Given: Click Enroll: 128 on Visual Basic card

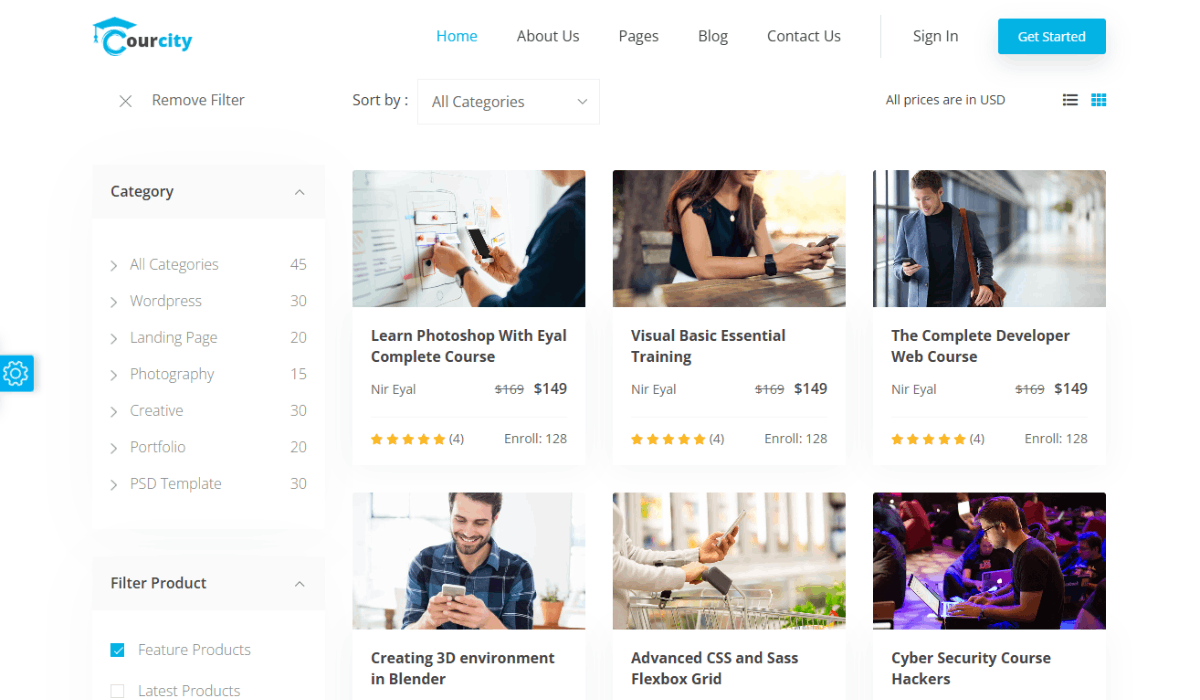Looking at the screenshot, I should pyautogui.click(x=796, y=439).
